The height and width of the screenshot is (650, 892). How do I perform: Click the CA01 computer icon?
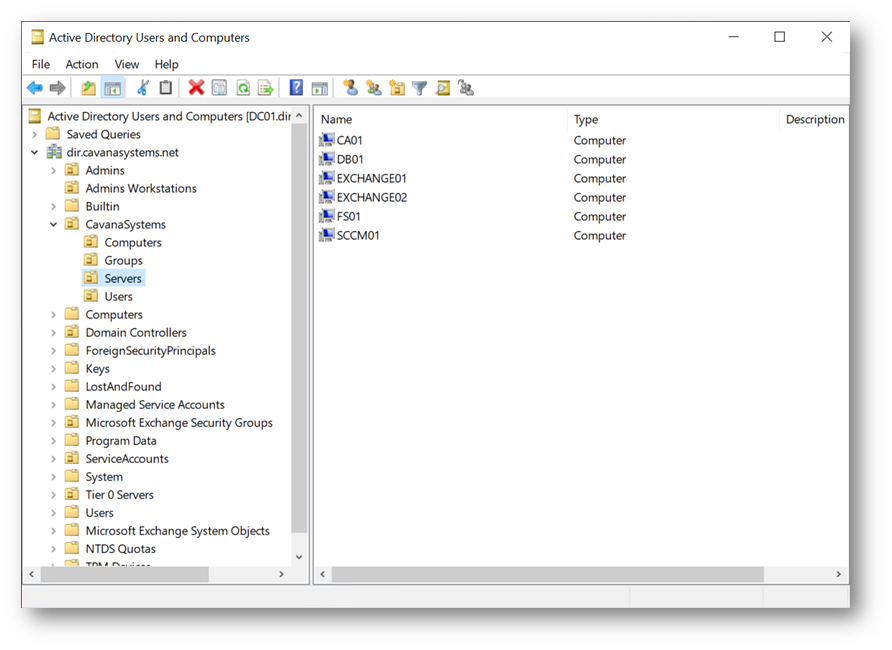point(327,139)
